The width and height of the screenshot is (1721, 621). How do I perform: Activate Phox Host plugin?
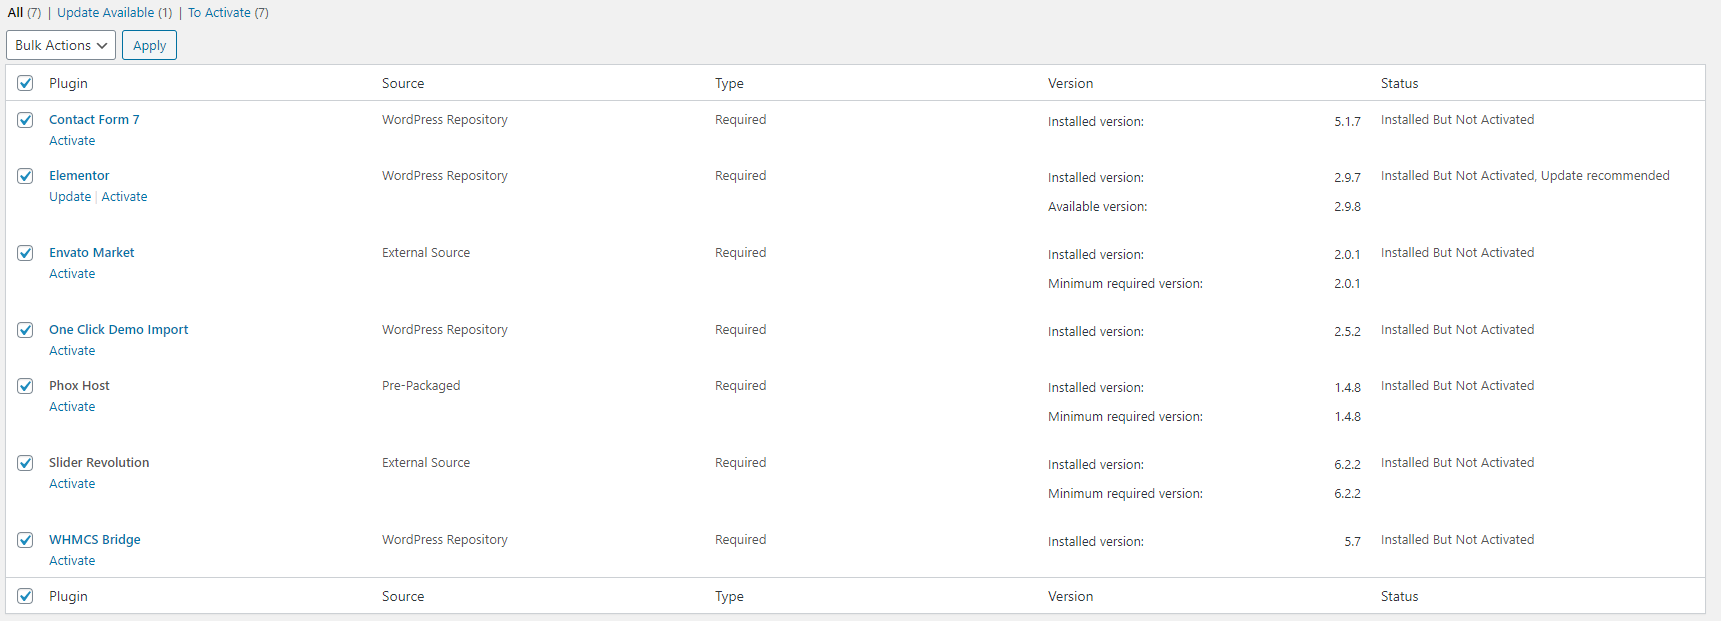72,407
